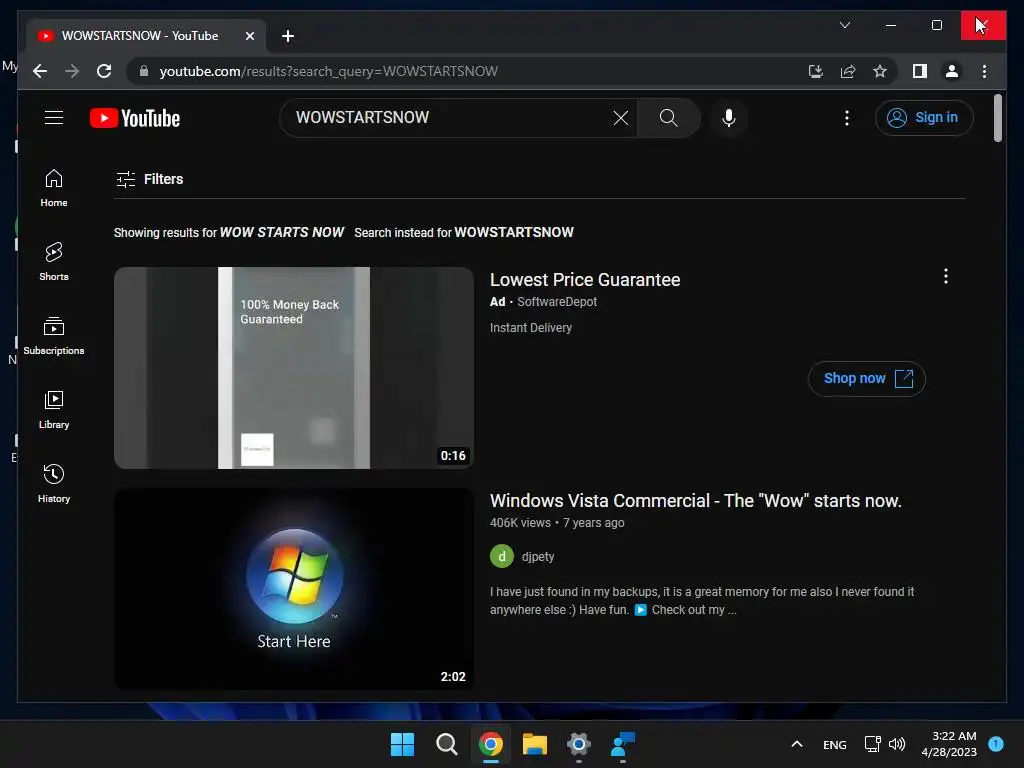The width and height of the screenshot is (1024, 768).
Task: Click Lowest Price Guarantee ad title
Action: [584, 280]
